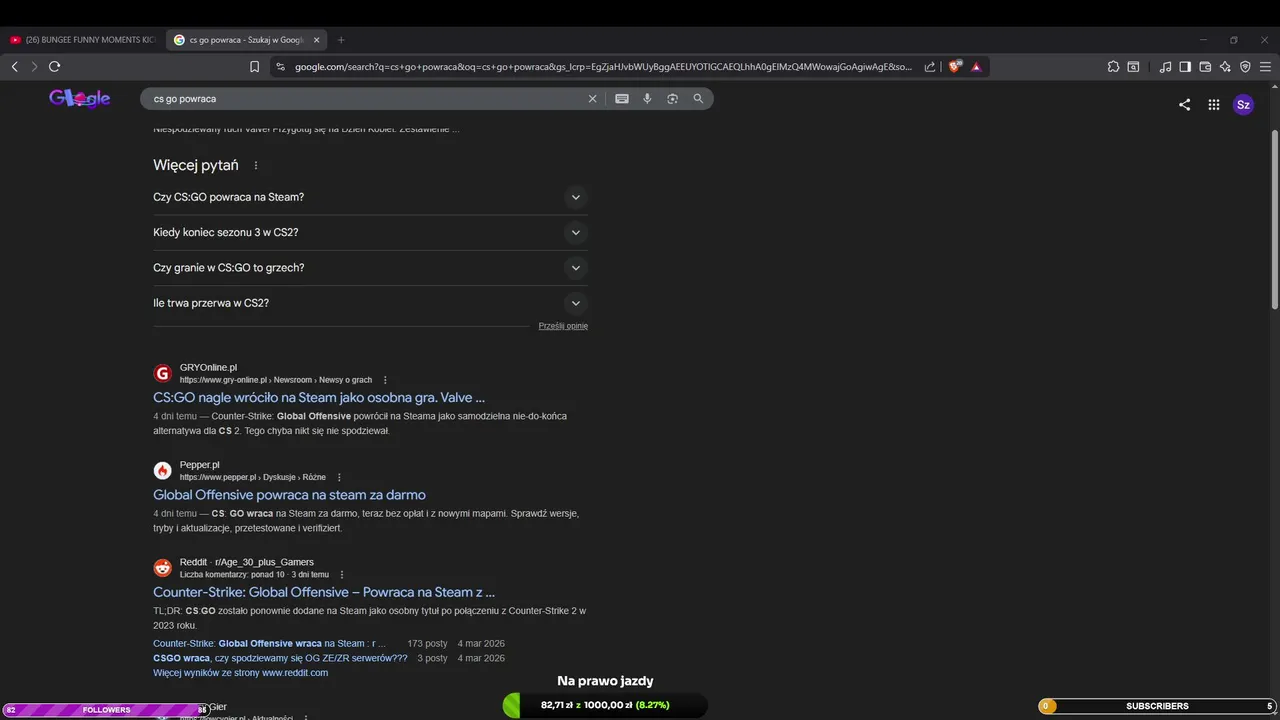
Task: Open the Brave Wallet icon
Action: click(x=1205, y=67)
